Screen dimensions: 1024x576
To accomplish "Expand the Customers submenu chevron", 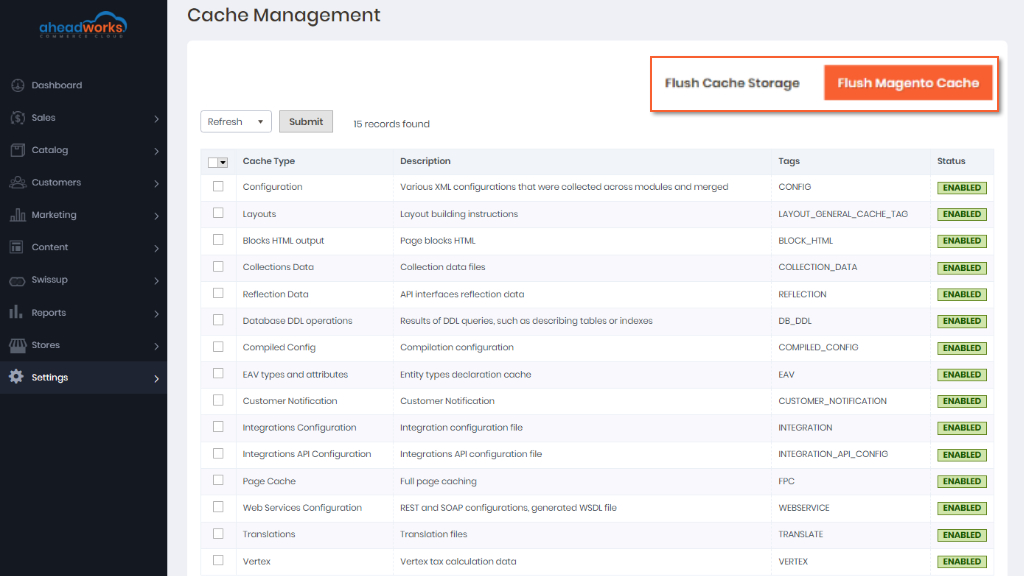I will pos(157,184).
